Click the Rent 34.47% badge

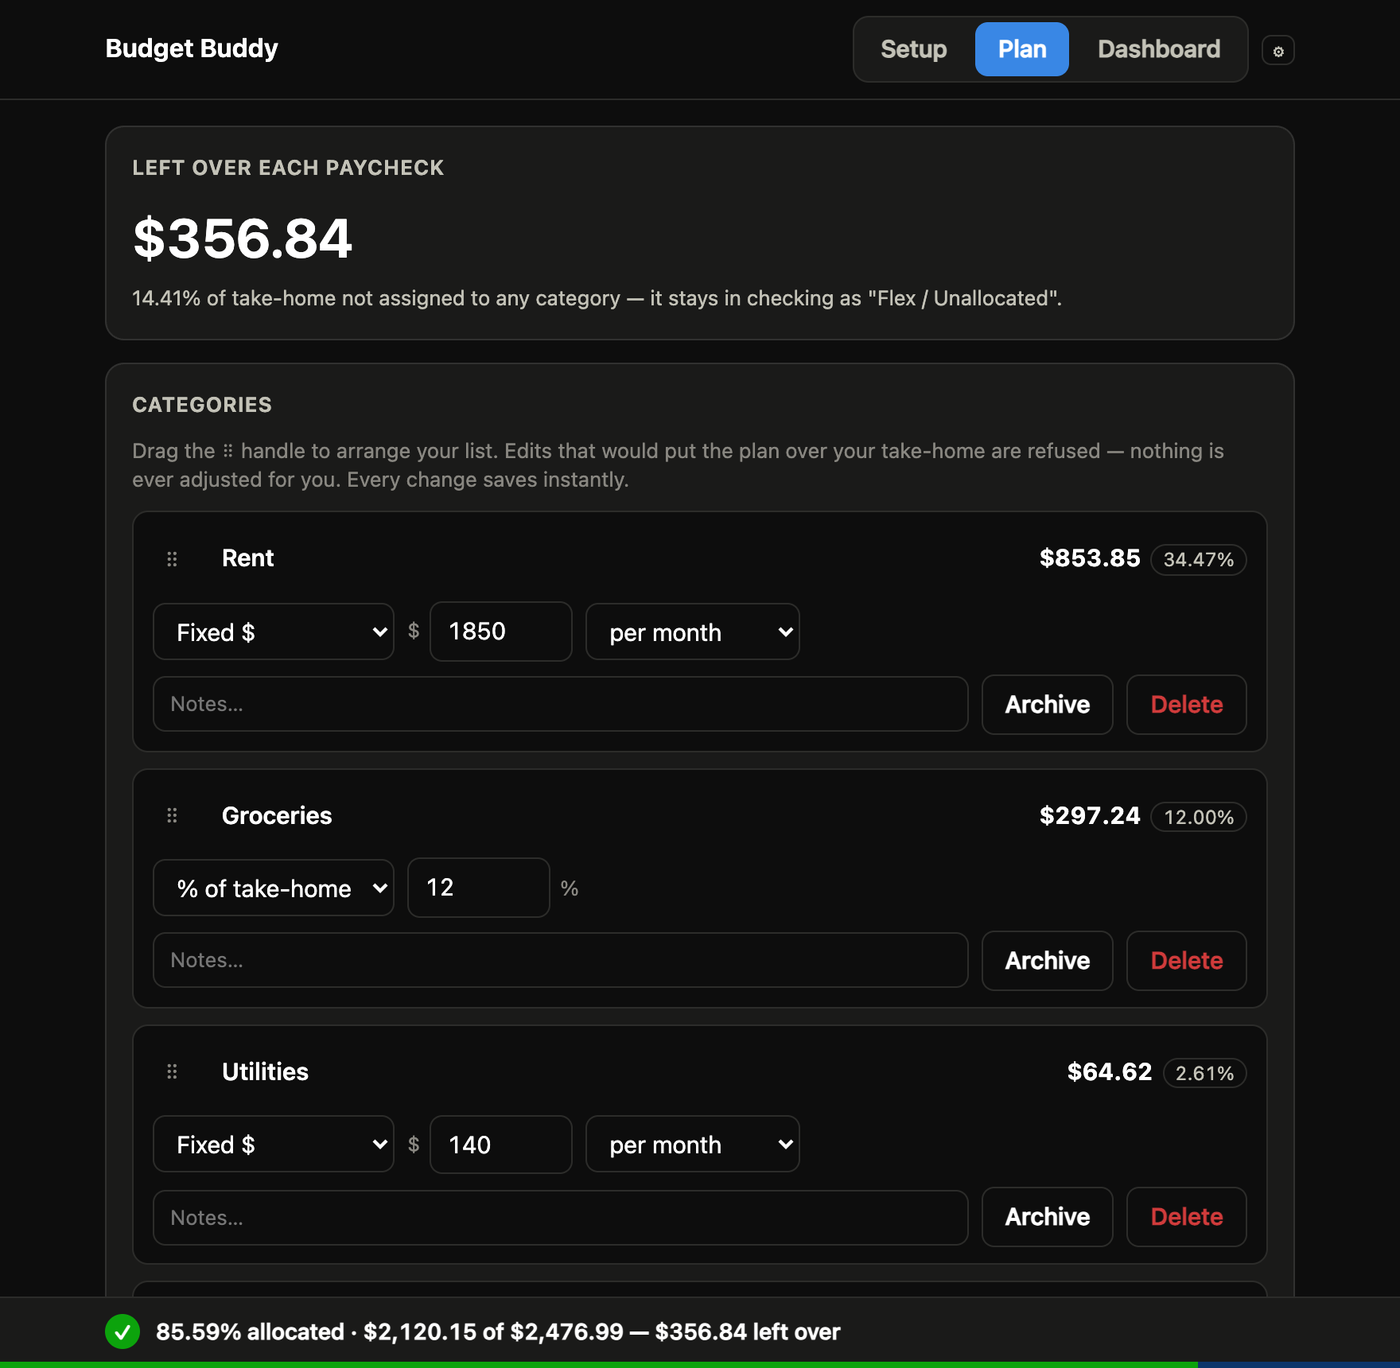tap(1198, 560)
